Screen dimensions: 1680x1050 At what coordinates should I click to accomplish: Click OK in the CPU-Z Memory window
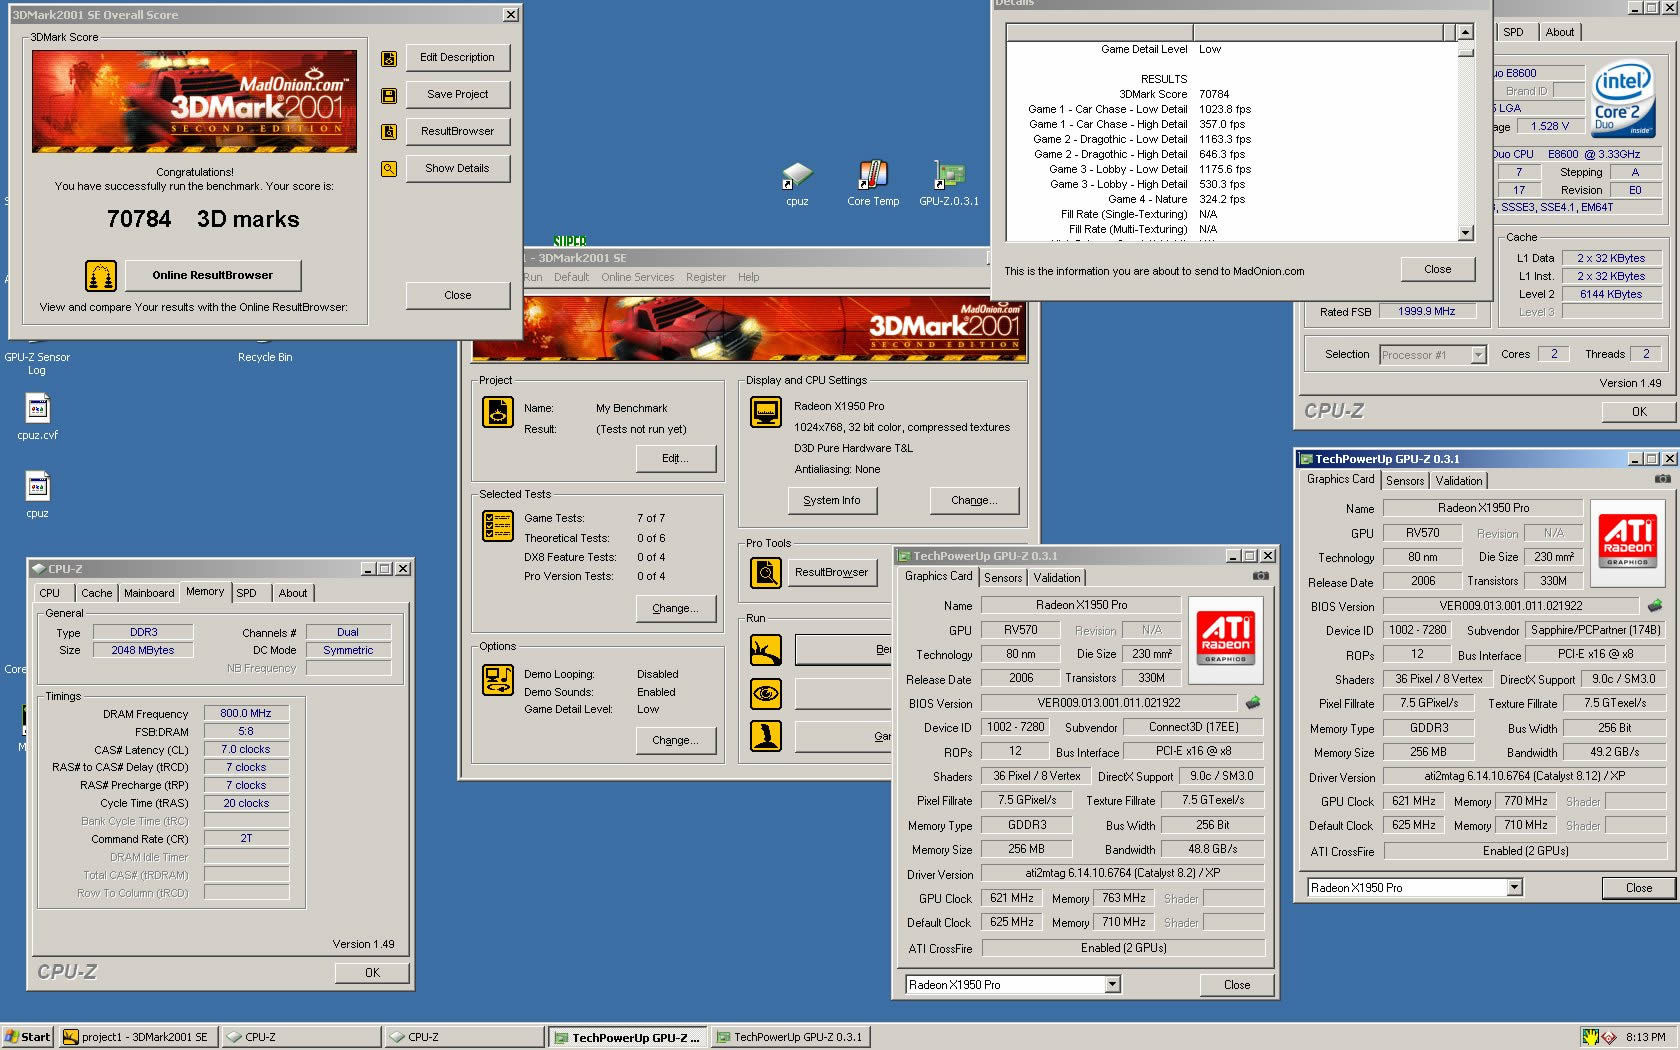(x=372, y=973)
